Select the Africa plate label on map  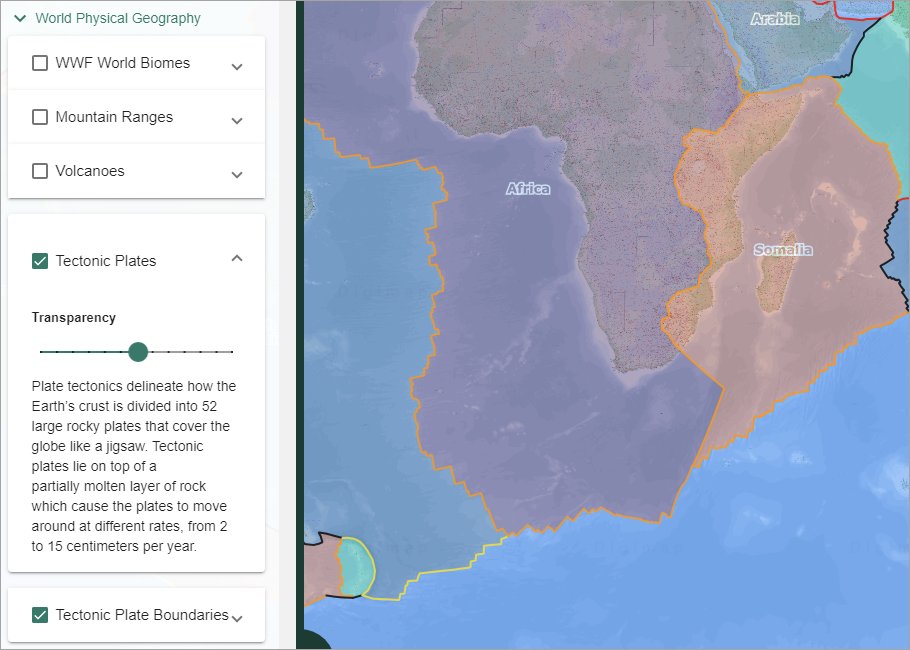(528, 188)
